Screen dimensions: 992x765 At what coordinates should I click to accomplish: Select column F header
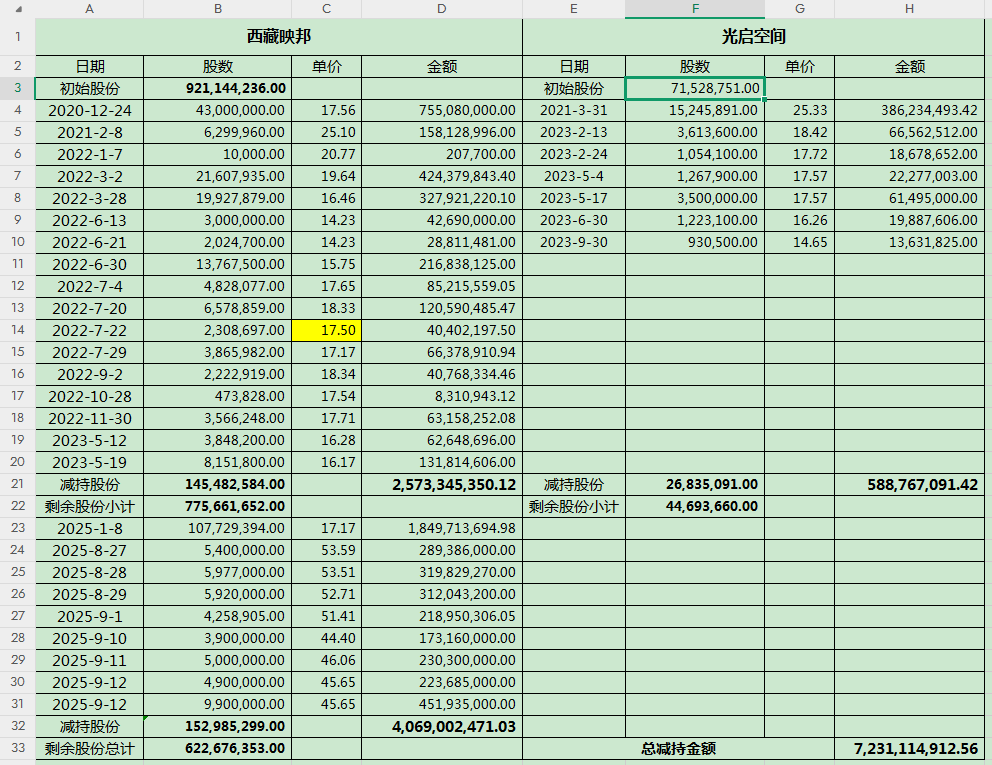(695, 9)
